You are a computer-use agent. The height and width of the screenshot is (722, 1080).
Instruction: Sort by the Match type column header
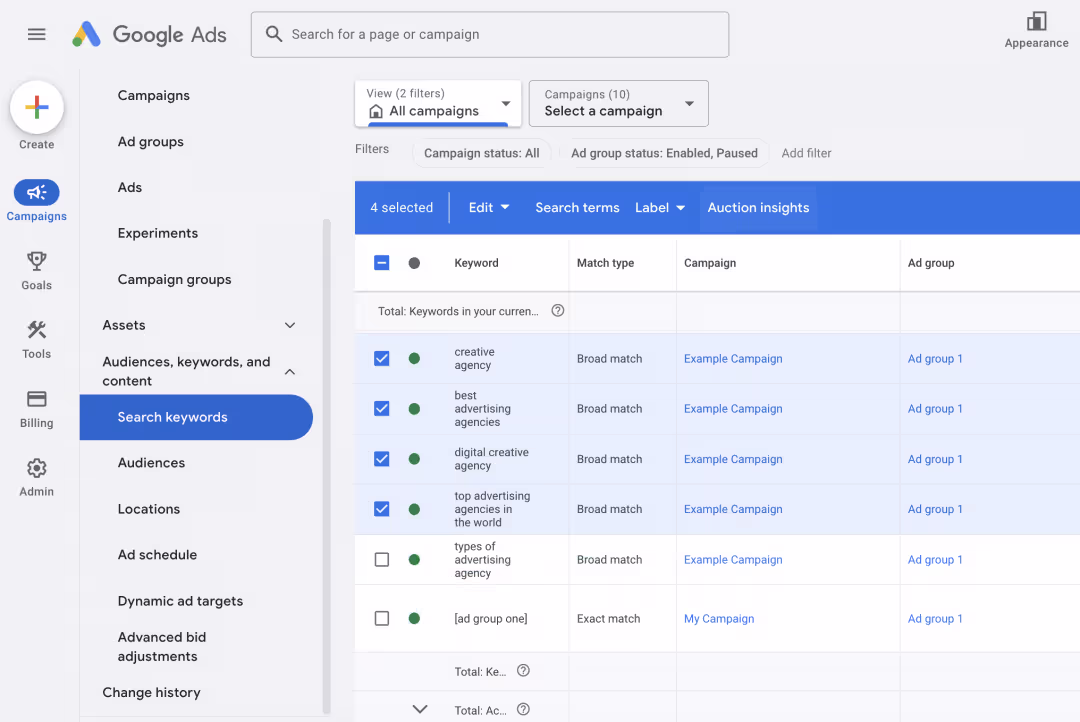coord(605,263)
